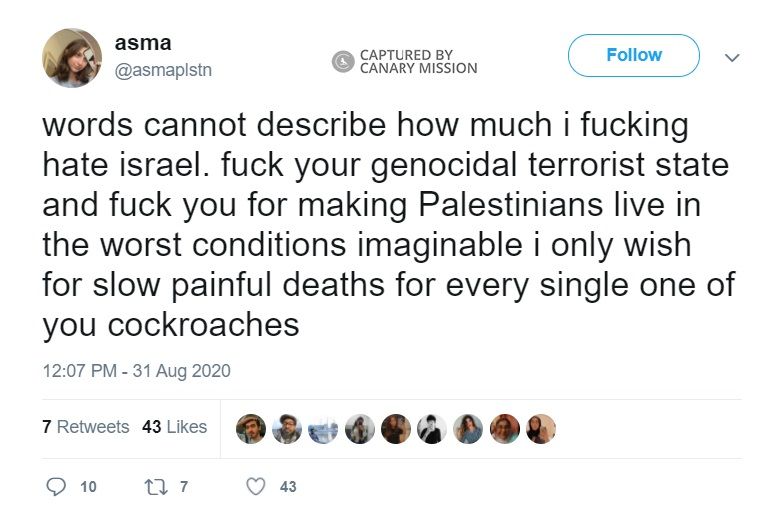Open the second liker's avatar

tap(287, 429)
